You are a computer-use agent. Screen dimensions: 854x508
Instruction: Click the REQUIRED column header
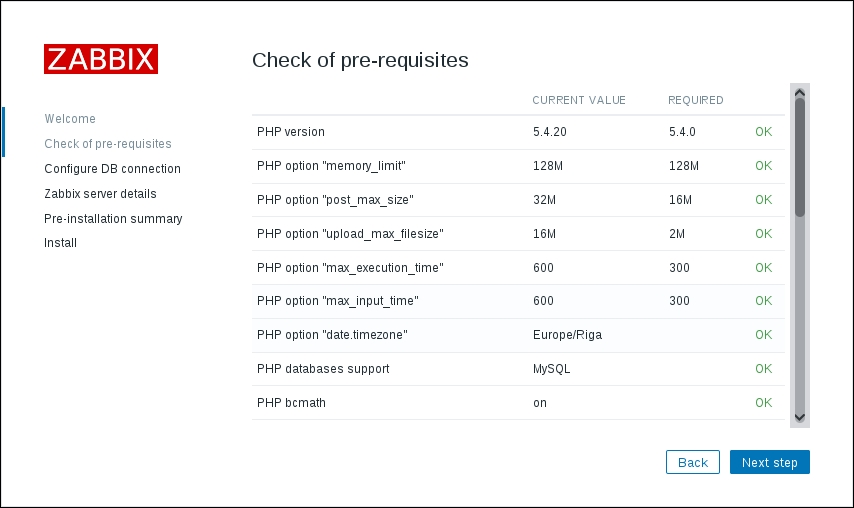tap(695, 100)
